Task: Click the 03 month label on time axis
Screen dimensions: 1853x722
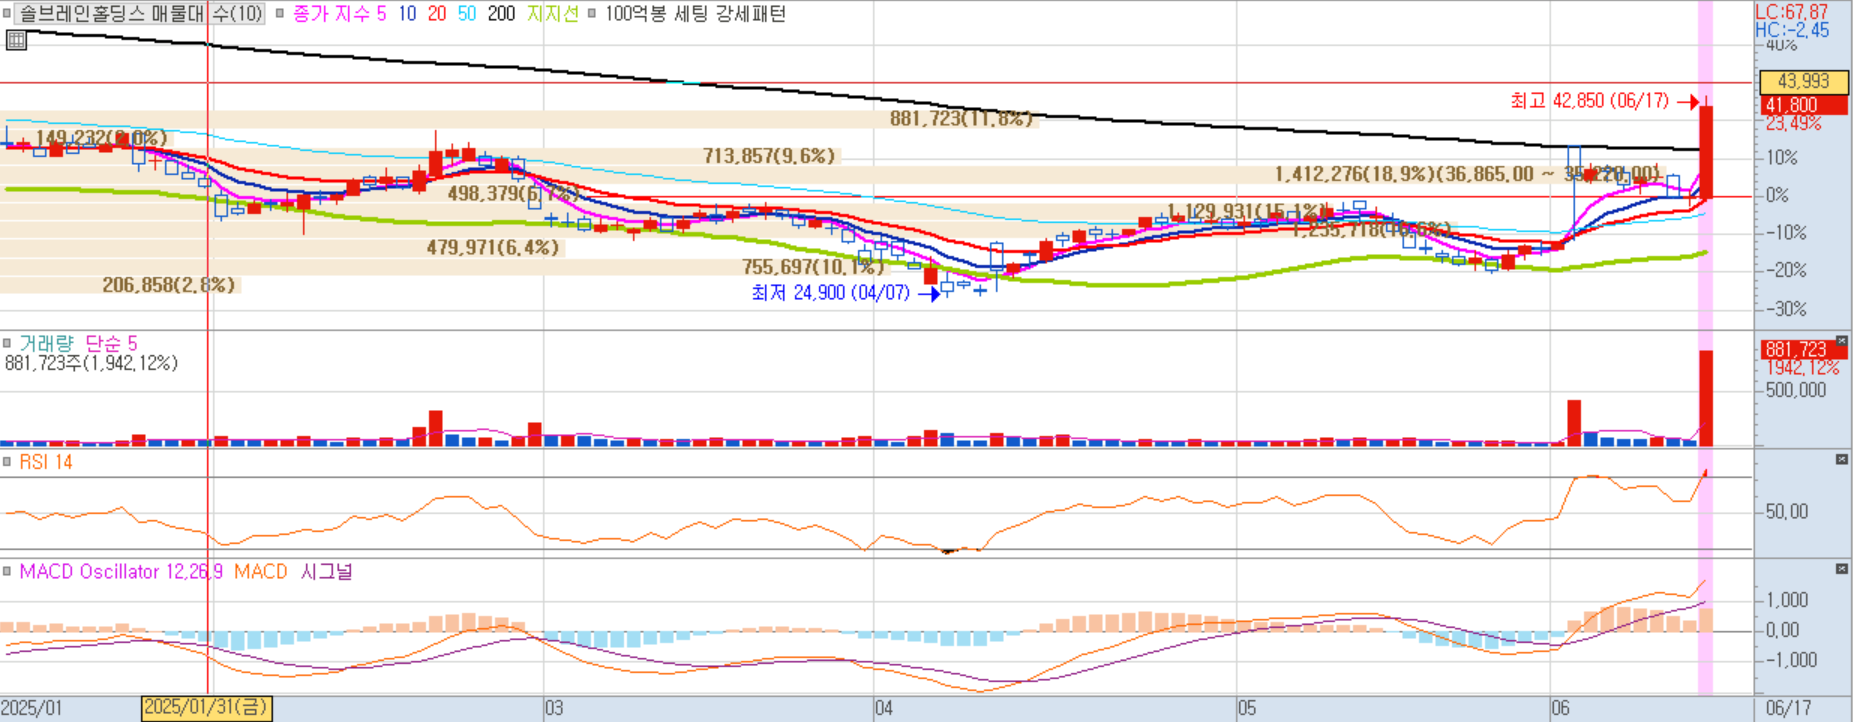Action: click(554, 708)
